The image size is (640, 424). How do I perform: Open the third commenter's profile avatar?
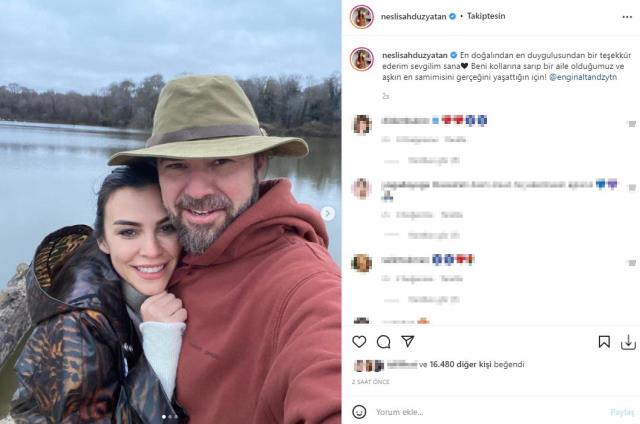pos(361,263)
